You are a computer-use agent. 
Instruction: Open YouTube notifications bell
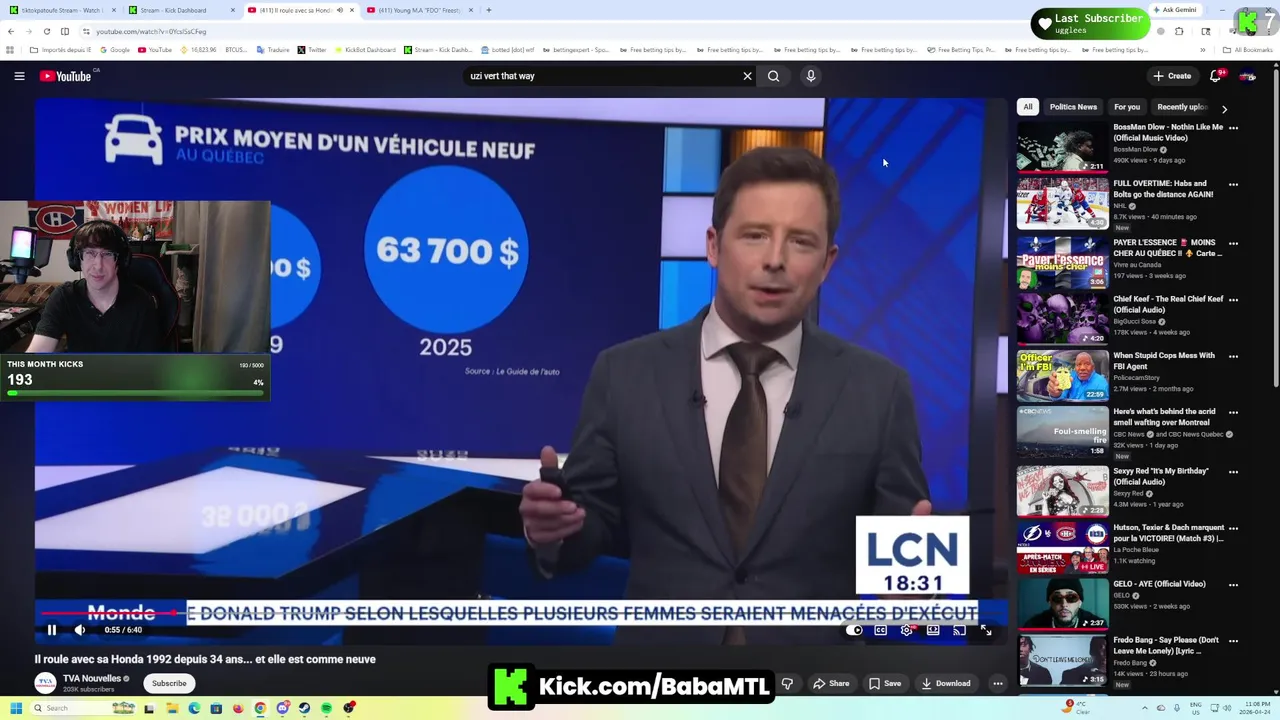pyautogui.click(x=1216, y=76)
